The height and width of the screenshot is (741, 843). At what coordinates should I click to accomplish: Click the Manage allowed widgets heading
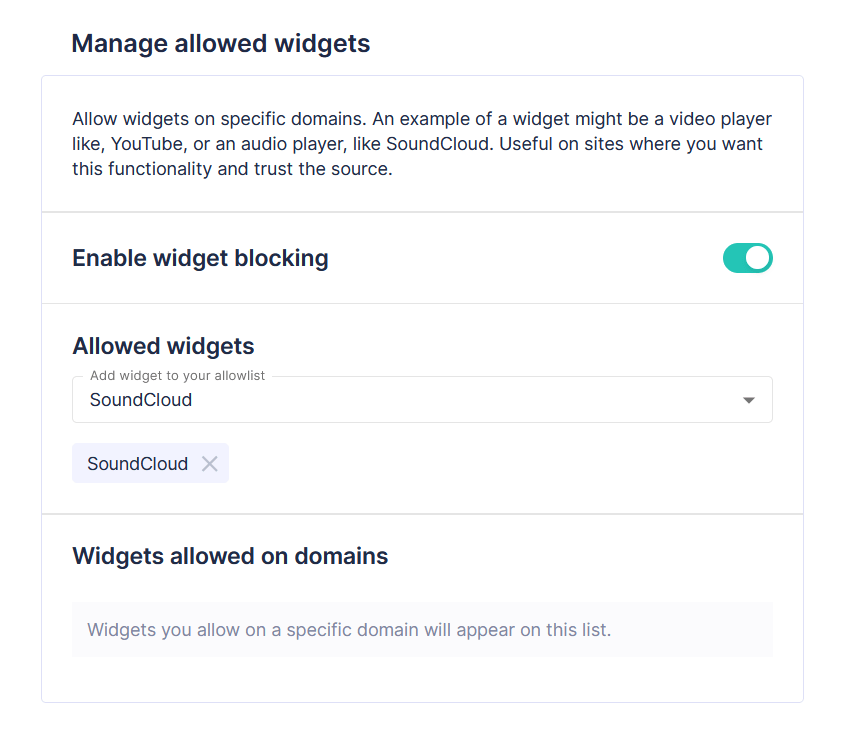tap(220, 43)
